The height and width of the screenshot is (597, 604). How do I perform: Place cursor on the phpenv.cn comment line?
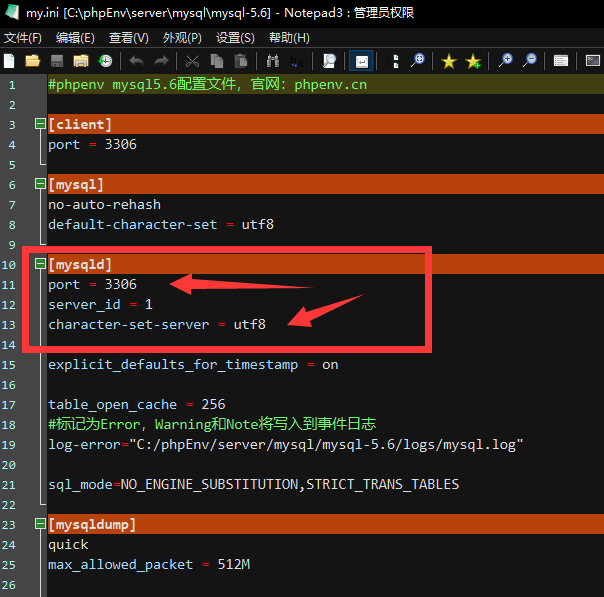tap(207, 84)
